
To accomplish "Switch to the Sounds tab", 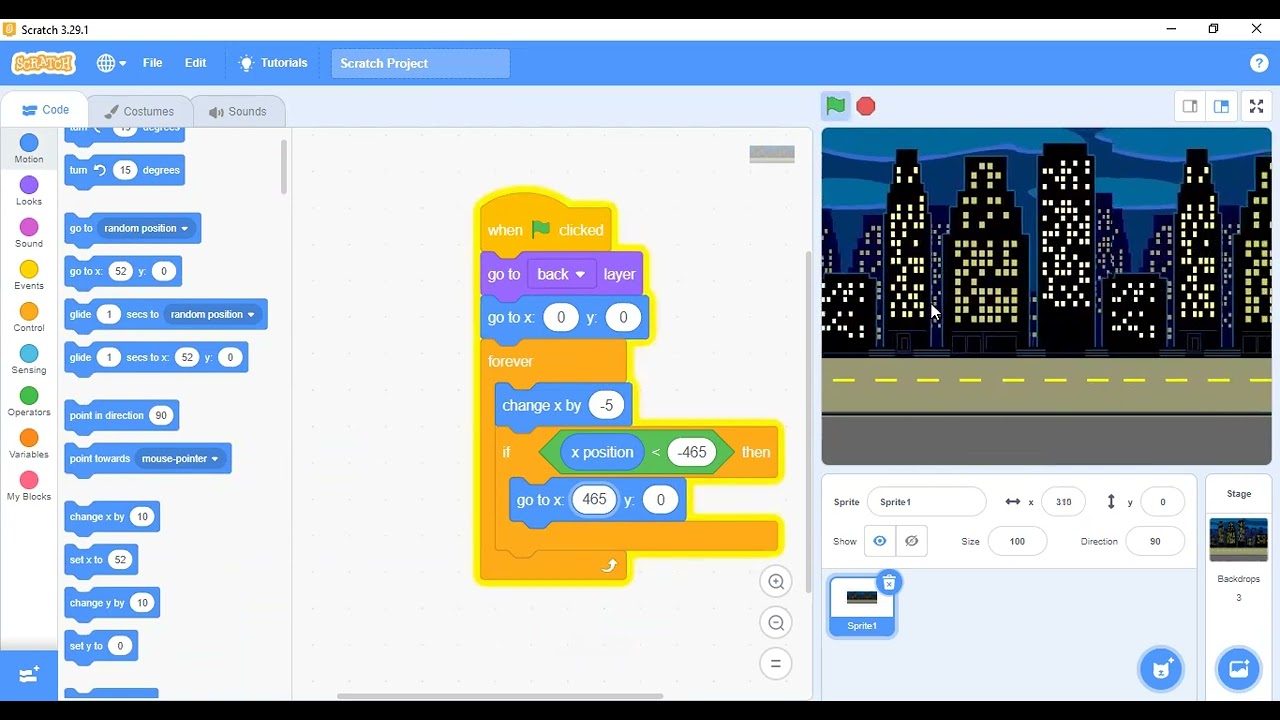I will 236,111.
